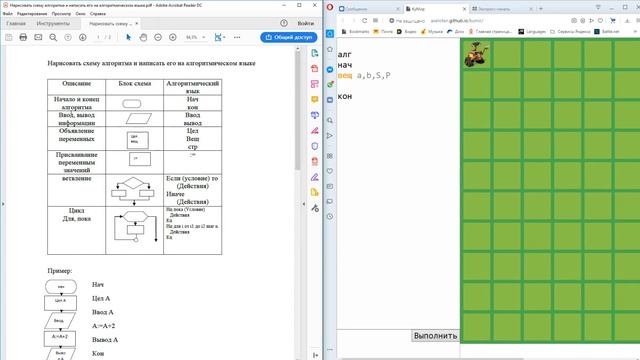Go to next page with down arrow

click(82, 37)
